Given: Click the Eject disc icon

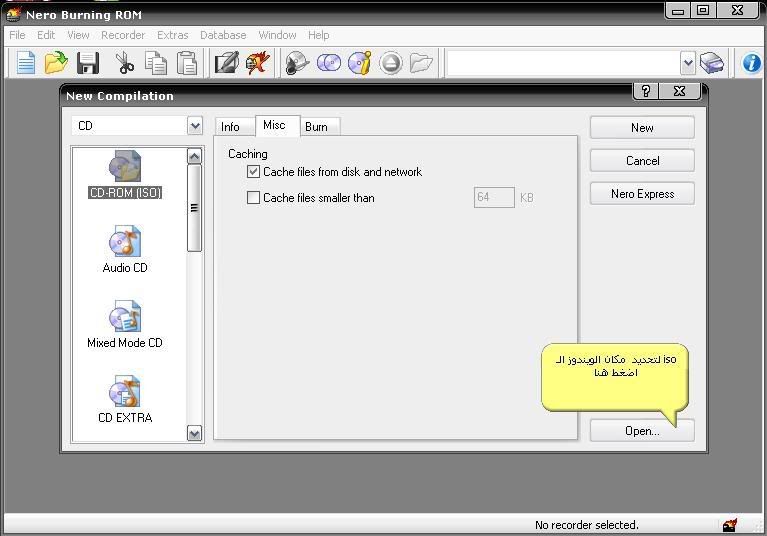Looking at the screenshot, I should [390, 63].
